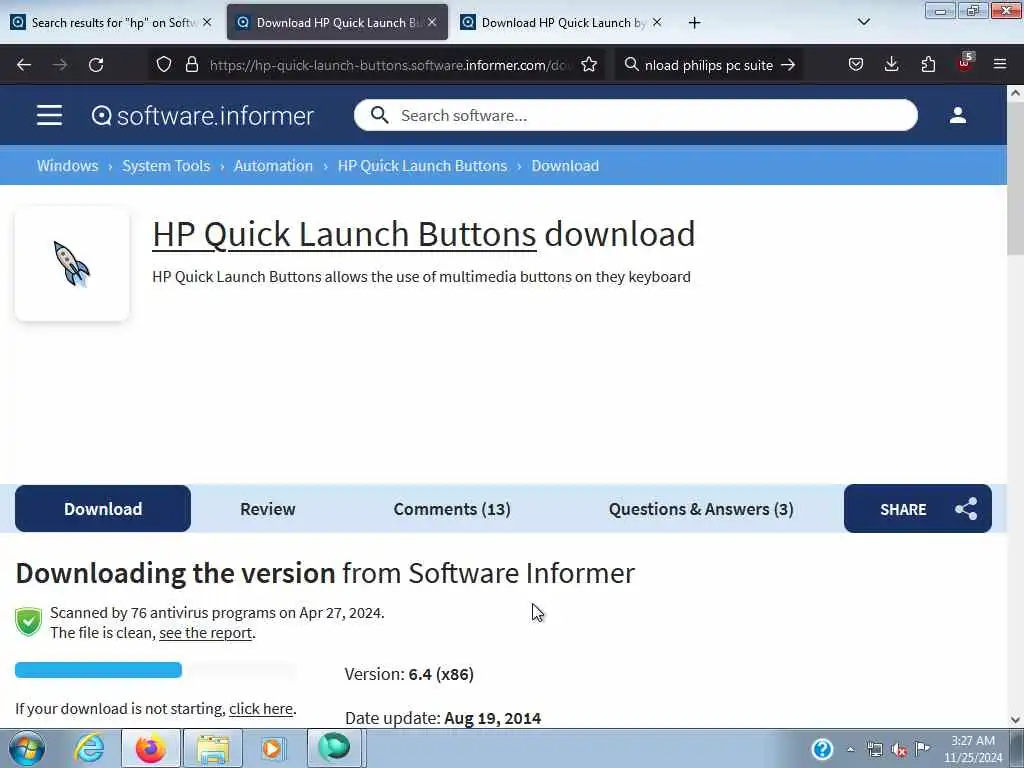
Task: Close the third Download HP Quick Launch tab
Action: [x=657, y=22]
